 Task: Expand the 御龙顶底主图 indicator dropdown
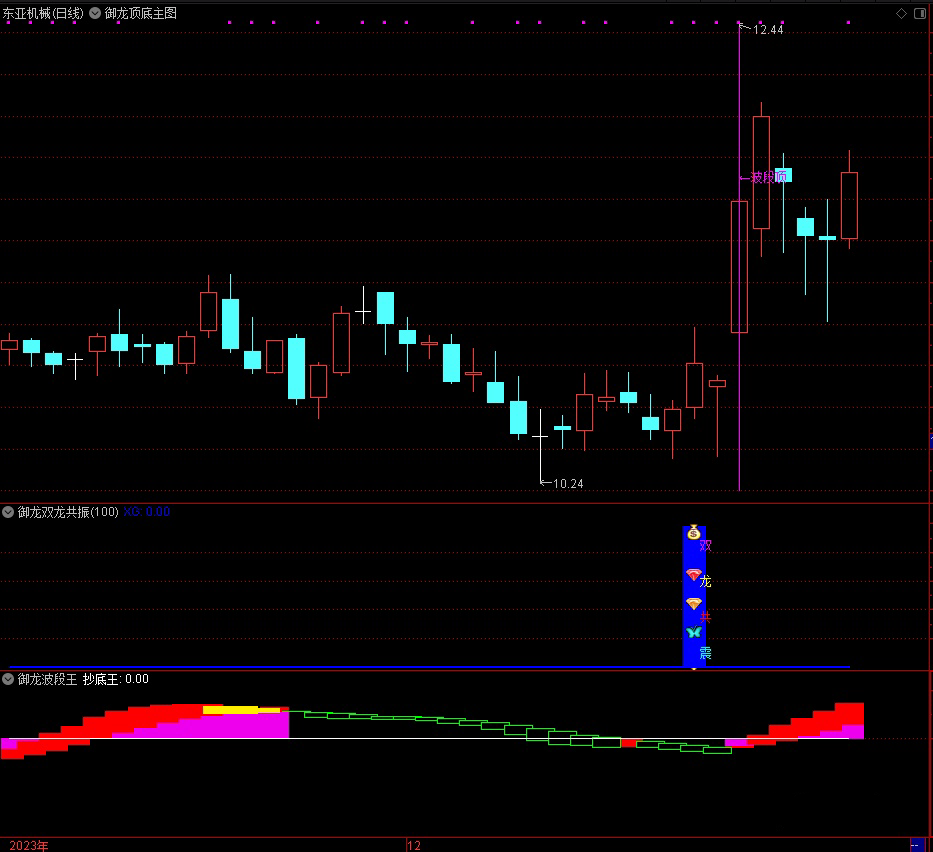click(x=95, y=13)
